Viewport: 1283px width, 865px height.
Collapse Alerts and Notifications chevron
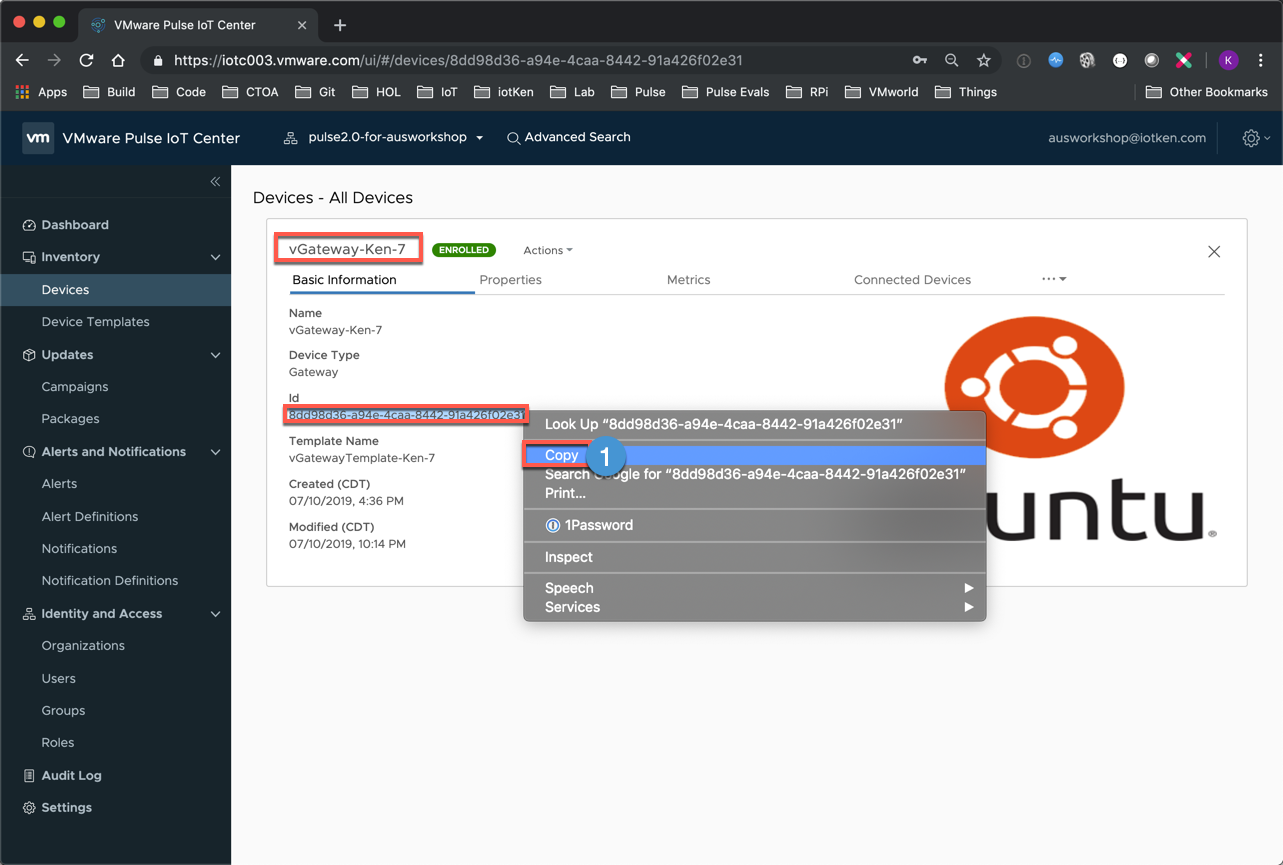tap(215, 452)
